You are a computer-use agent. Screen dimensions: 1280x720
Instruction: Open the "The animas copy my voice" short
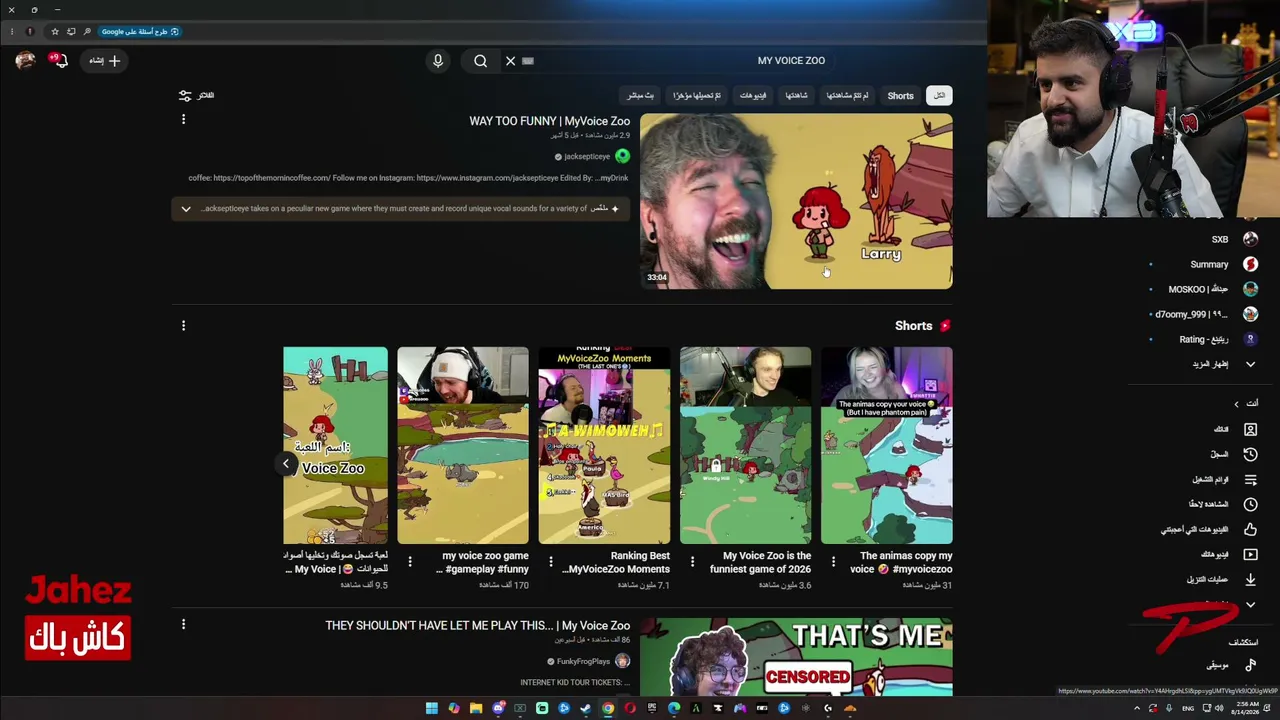point(886,445)
